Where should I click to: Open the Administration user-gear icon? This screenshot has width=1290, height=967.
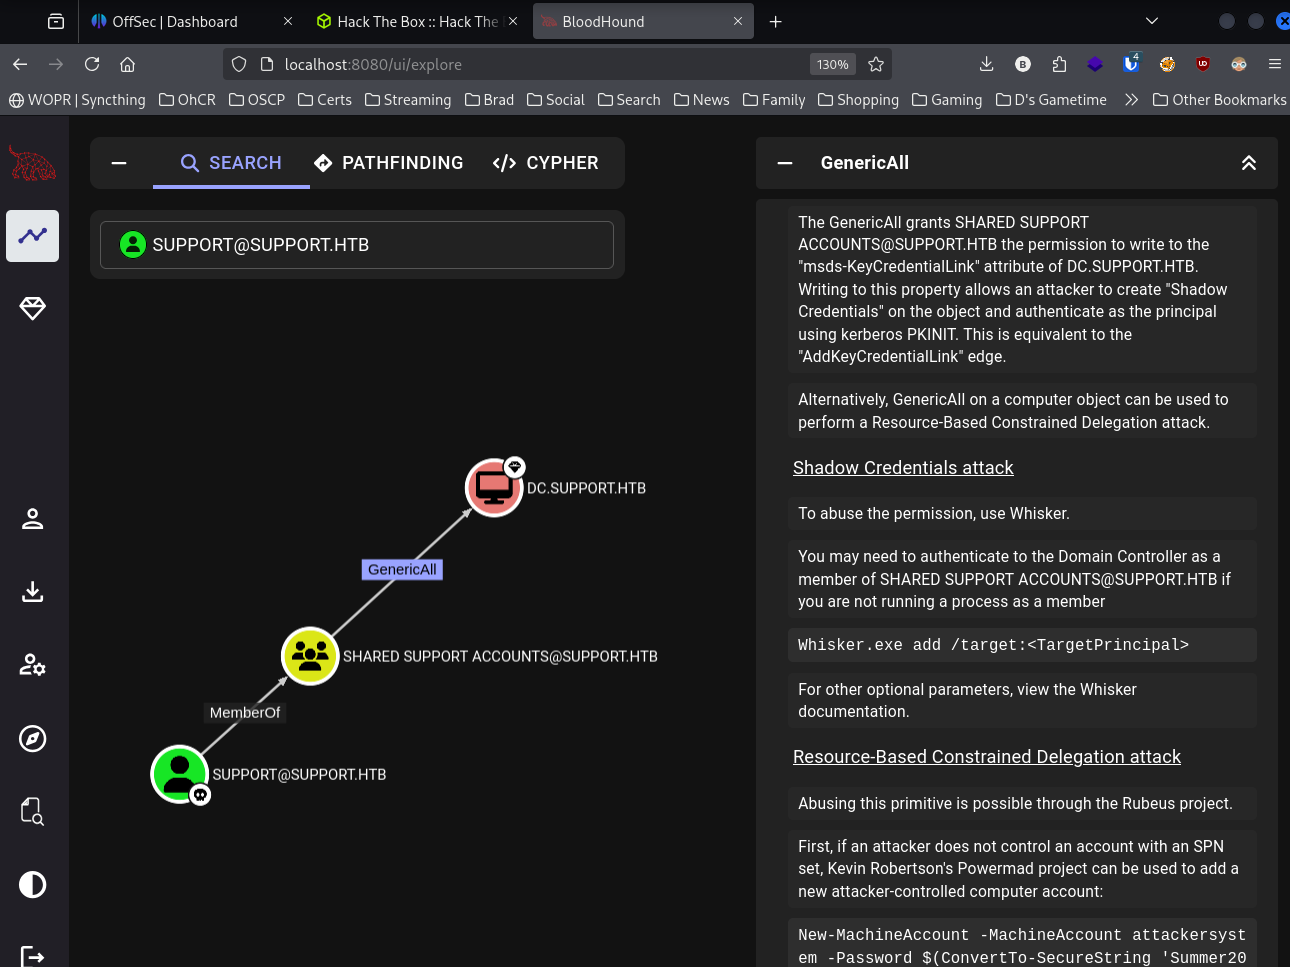tap(32, 665)
